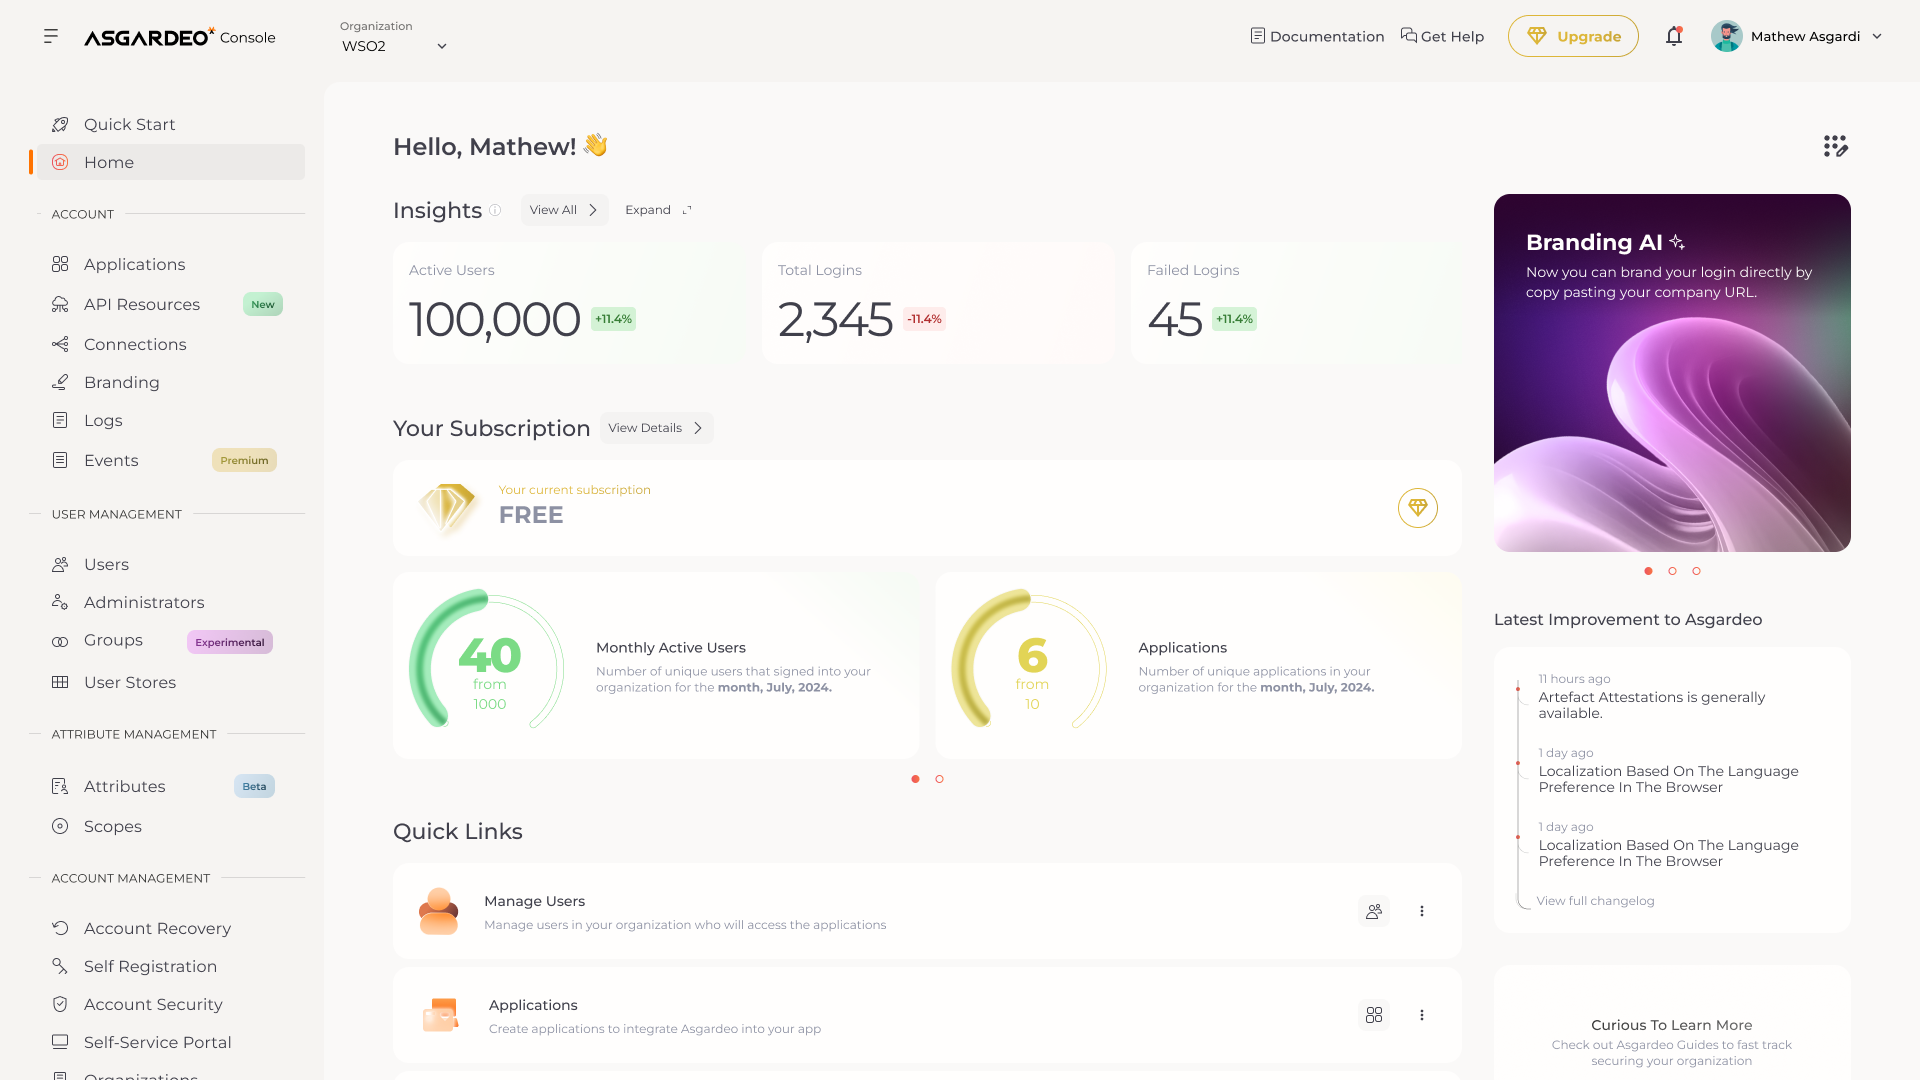This screenshot has width=1920, height=1080.
Task: Select second Branding AI carousel dot
Action: tap(1672, 572)
